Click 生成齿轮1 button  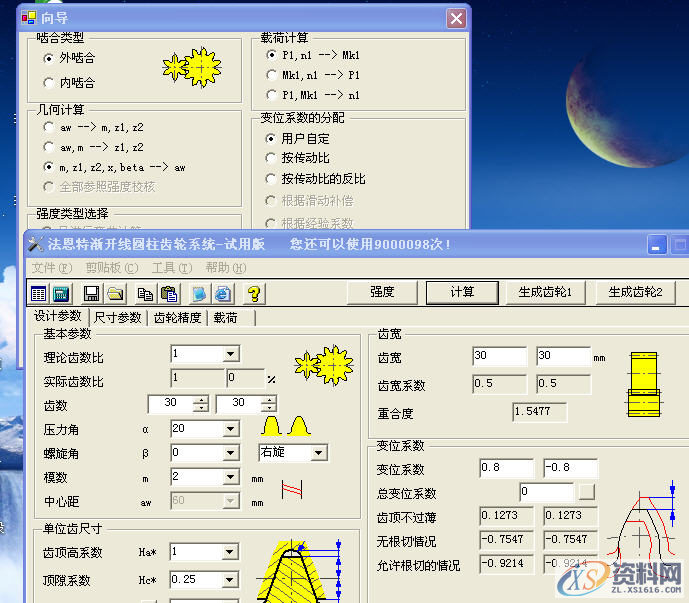pos(545,292)
